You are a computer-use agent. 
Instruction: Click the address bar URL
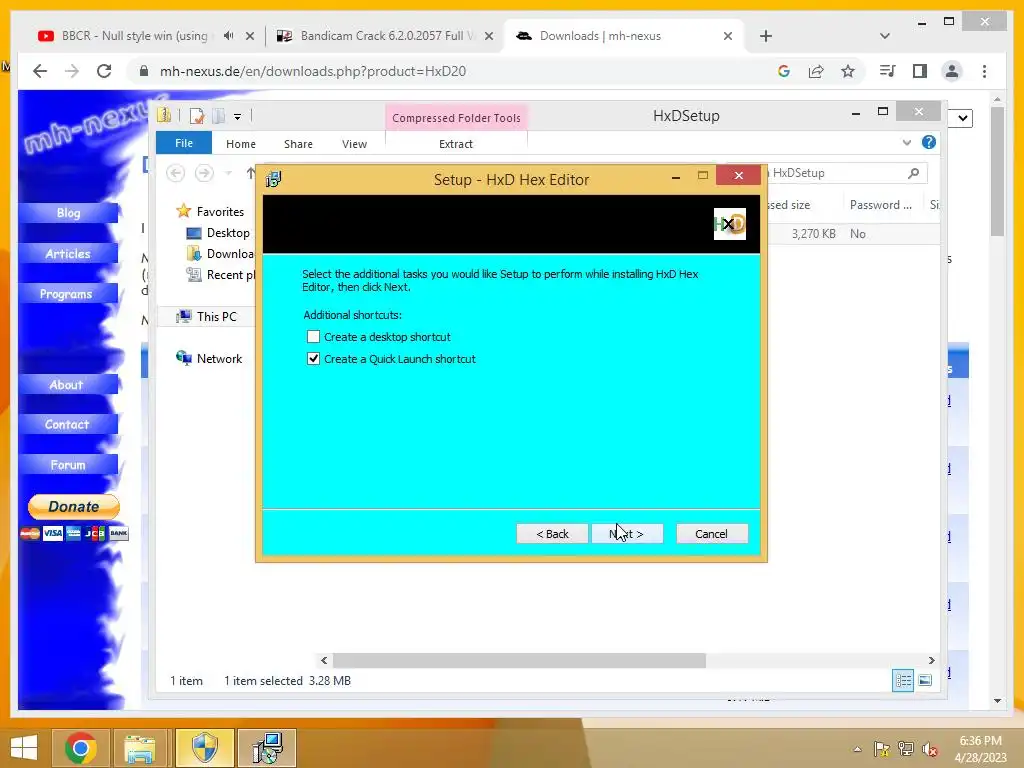pyautogui.click(x=313, y=71)
